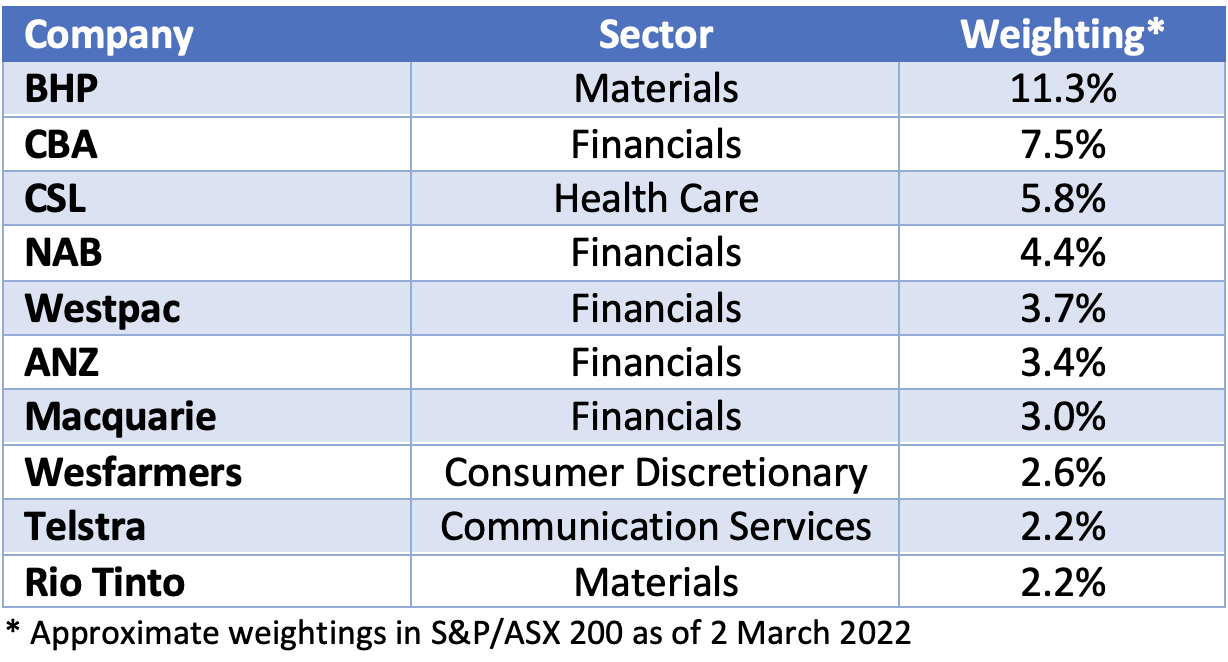
Task: Select the CSL row label
Action: [x=56, y=198]
